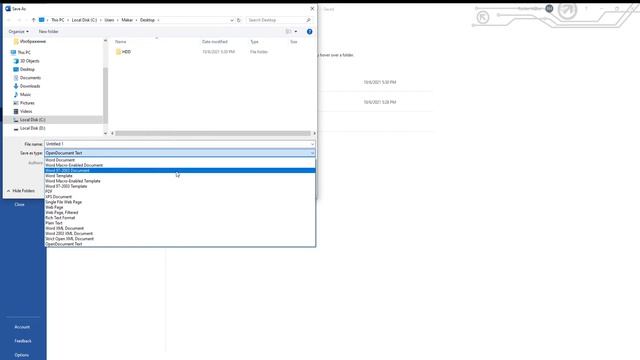Open 3D Objects in the navigation pane
The height and width of the screenshot is (360, 640).
pos(30,61)
